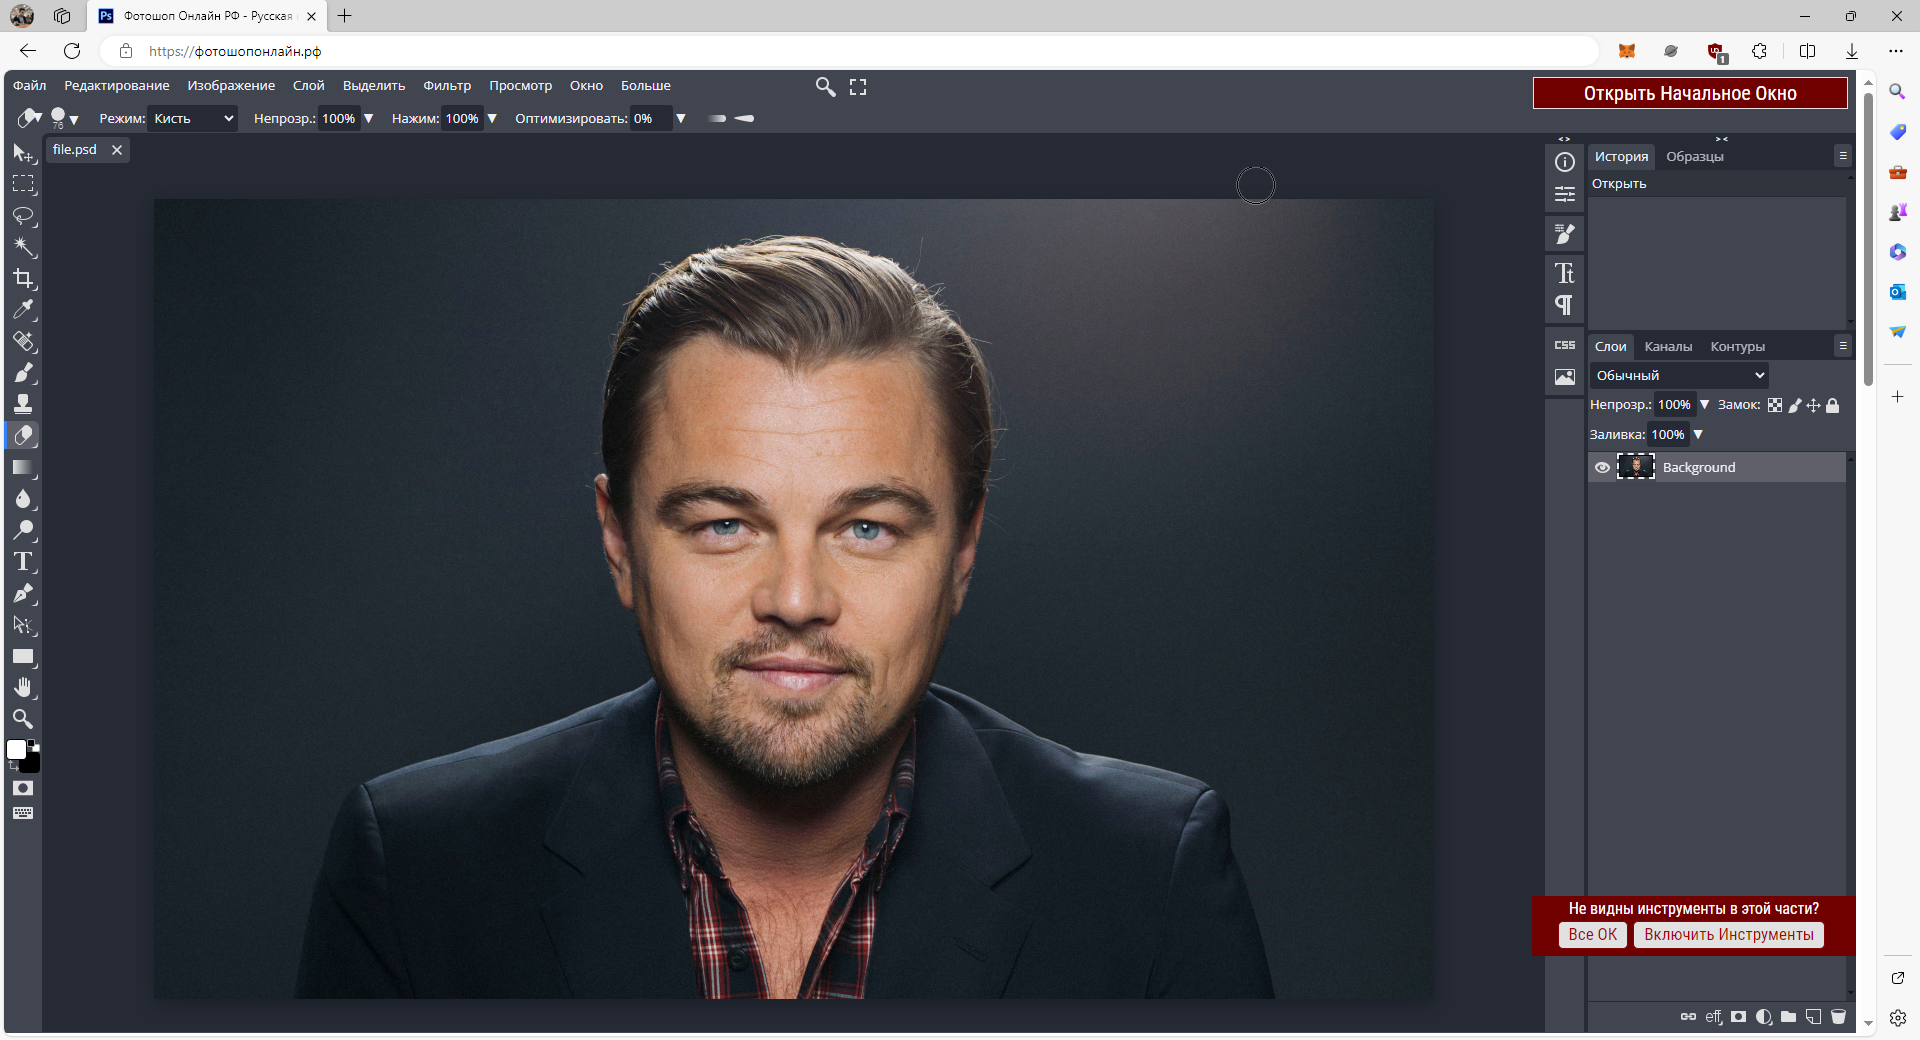The image size is (1920, 1040).
Task: Create a new folder in layers panel
Action: 1789,1017
